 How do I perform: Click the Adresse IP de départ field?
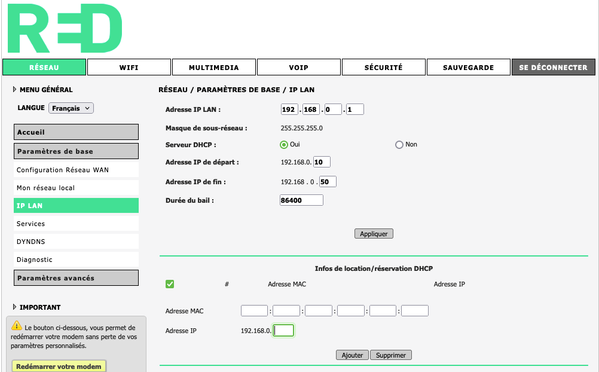pyautogui.click(x=322, y=162)
